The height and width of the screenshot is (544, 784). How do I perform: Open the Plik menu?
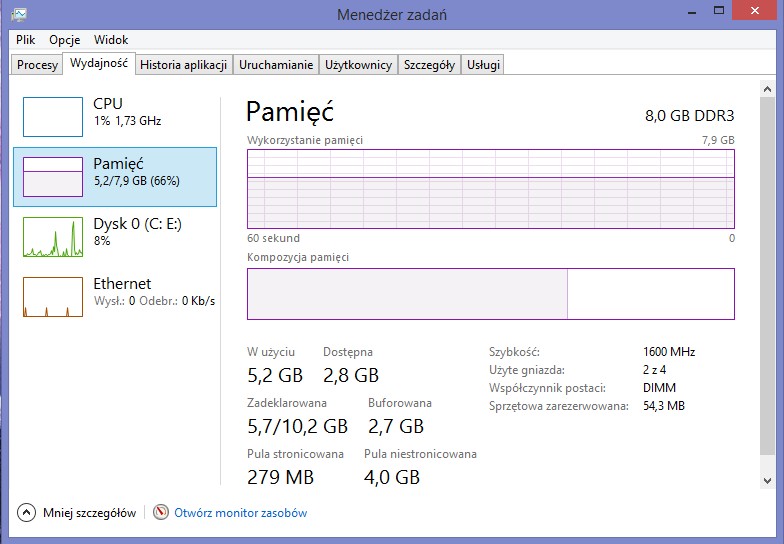tap(26, 40)
